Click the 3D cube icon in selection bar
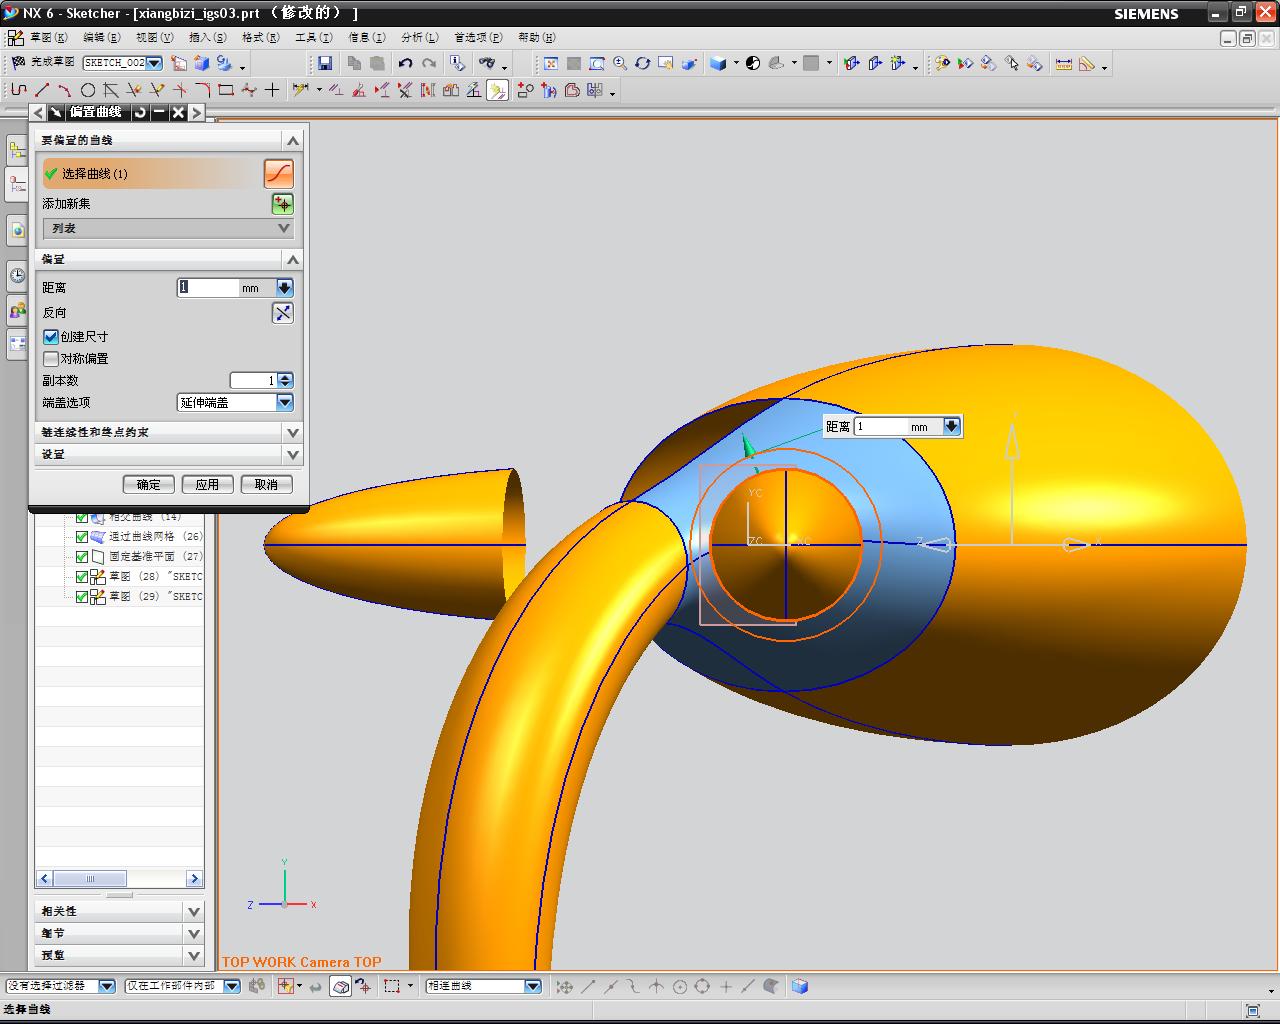The image size is (1280, 1024). [x=800, y=987]
